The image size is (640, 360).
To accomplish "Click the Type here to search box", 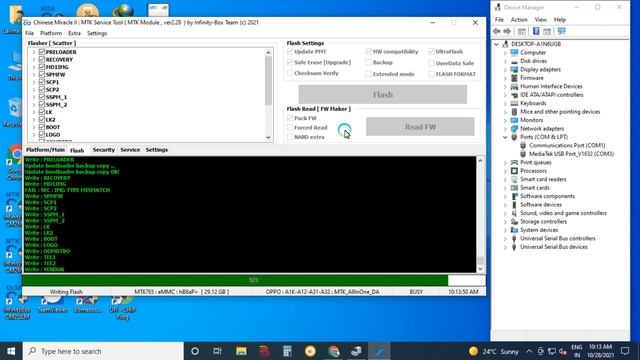I will tap(103, 351).
